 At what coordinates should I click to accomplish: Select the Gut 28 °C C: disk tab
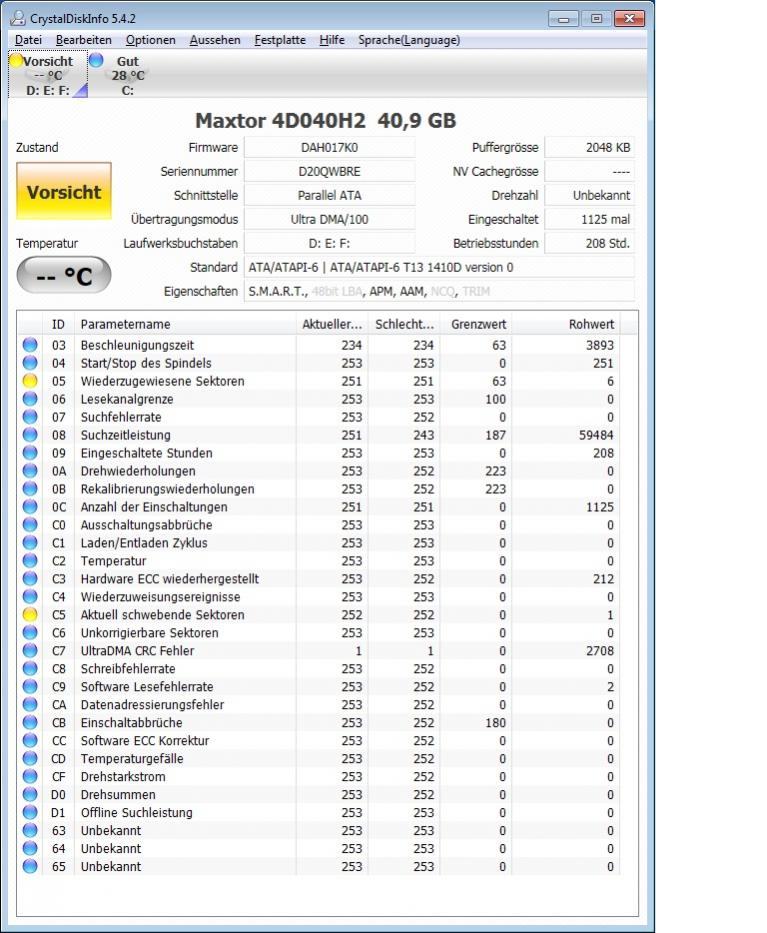(126, 75)
